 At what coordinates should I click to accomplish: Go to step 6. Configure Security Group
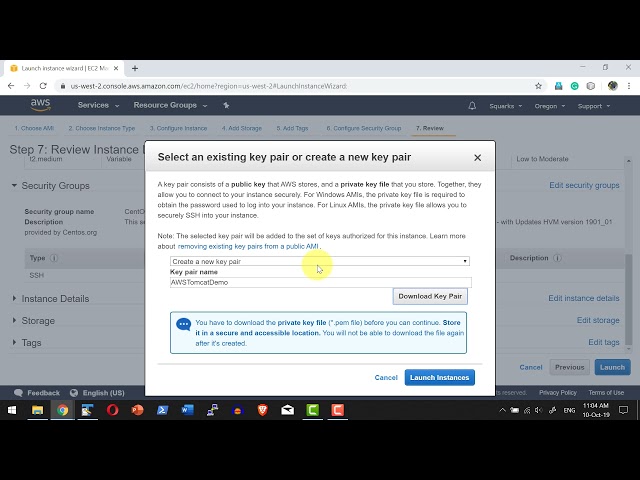[364, 128]
